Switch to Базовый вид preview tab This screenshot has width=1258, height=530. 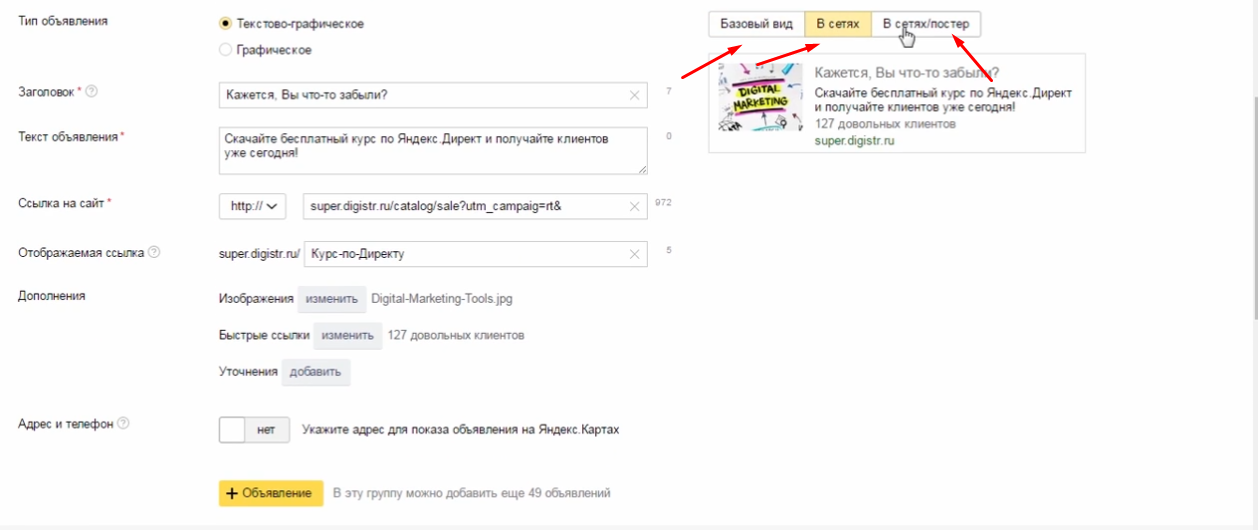click(756, 24)
